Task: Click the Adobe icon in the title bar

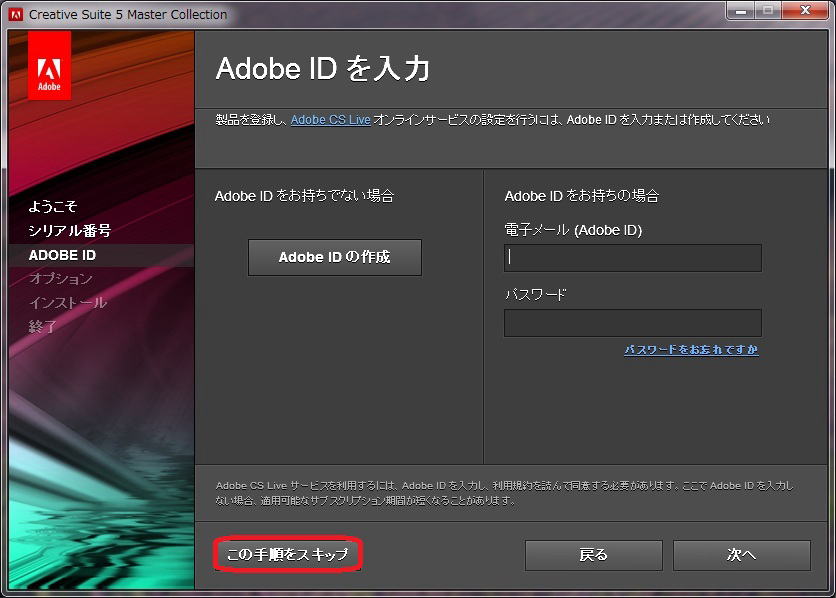Action: (x=16, y=14)
